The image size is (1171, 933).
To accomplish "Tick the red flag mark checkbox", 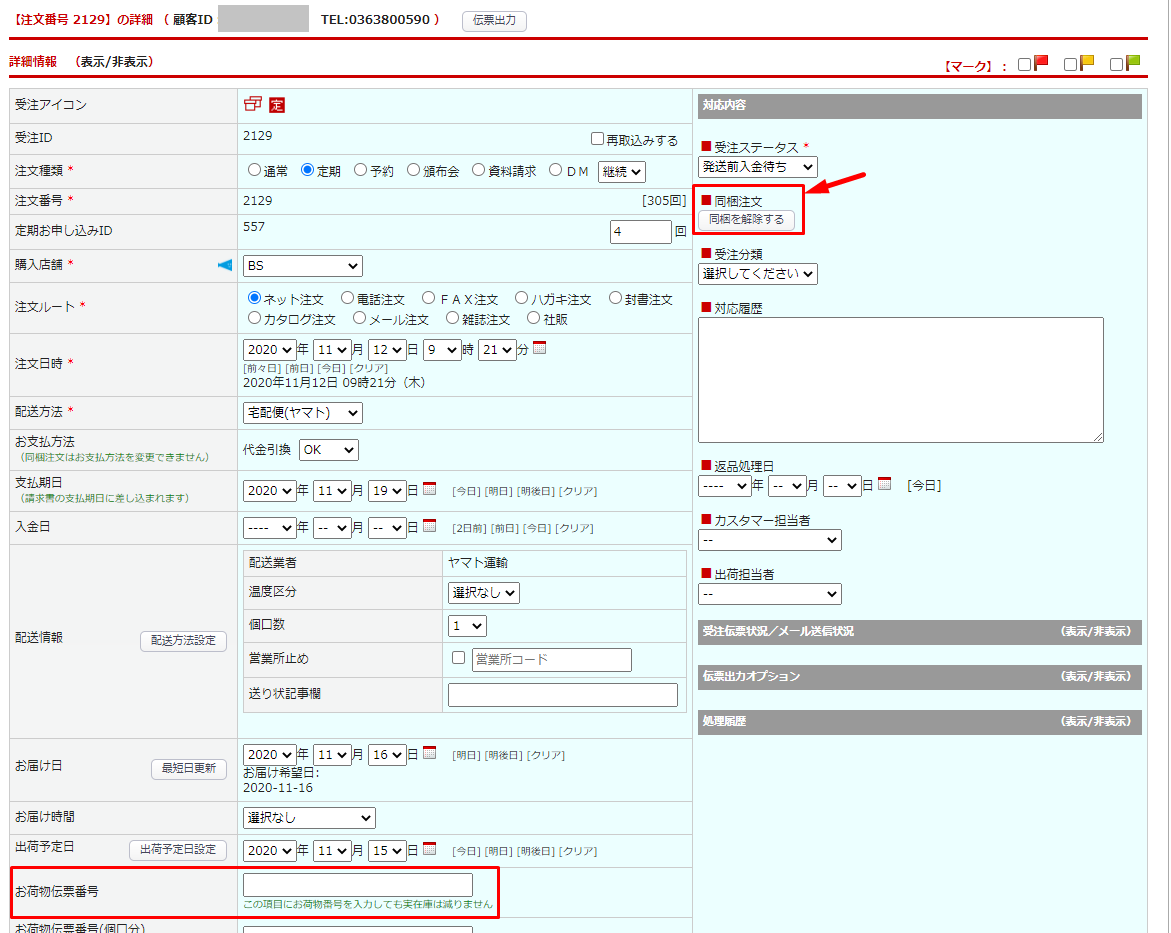I will (x=1024, y=64).
